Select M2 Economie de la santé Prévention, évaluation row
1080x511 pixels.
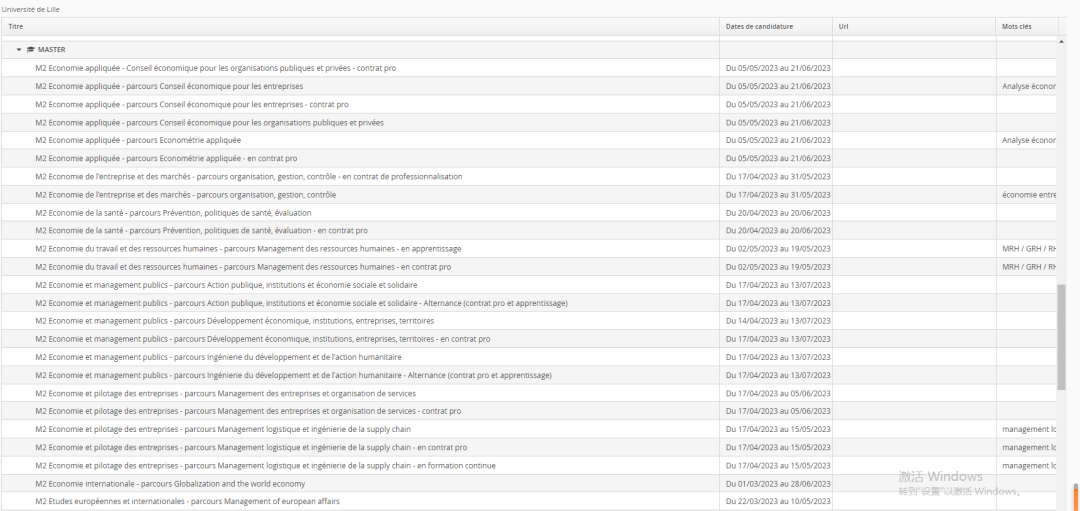pyautogui.click(x=174, y=213)
